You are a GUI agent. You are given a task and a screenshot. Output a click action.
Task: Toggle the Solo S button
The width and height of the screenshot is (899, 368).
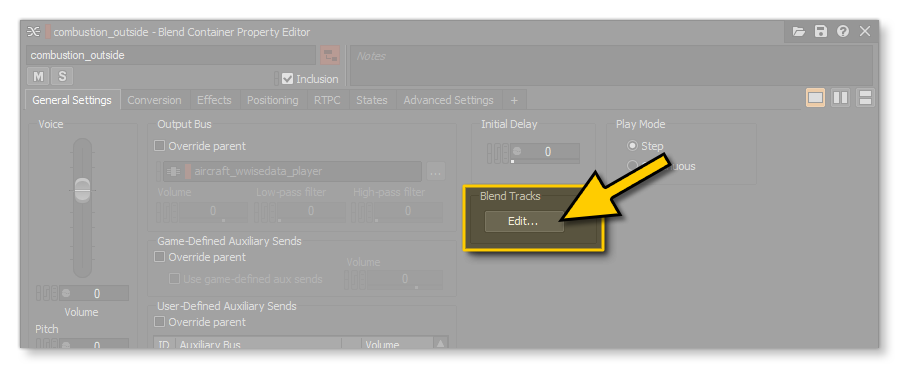(62, 76)
